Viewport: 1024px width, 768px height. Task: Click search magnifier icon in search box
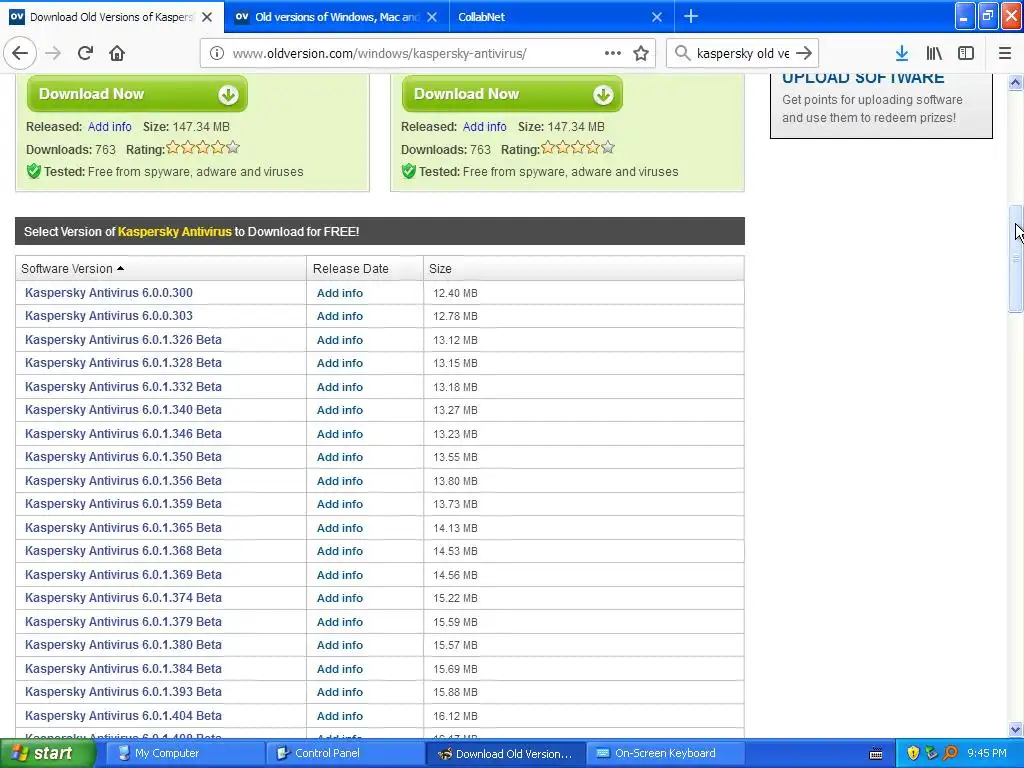pyautogui.click(x=682, y=53)
